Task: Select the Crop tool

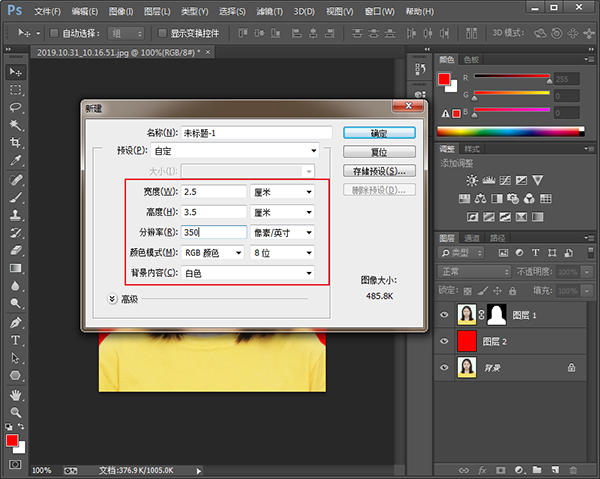Action: click(x=16, y=142)
